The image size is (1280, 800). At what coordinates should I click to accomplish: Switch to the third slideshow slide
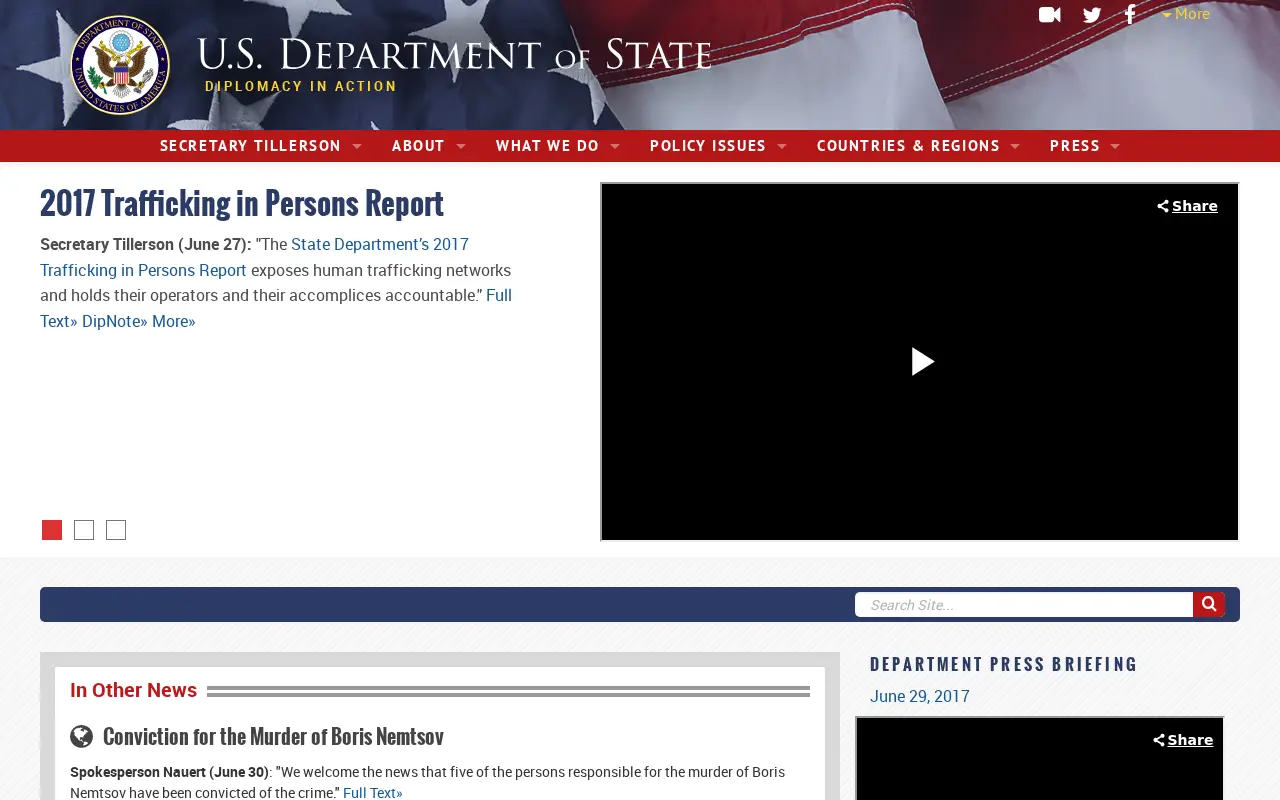click(116, 530)
